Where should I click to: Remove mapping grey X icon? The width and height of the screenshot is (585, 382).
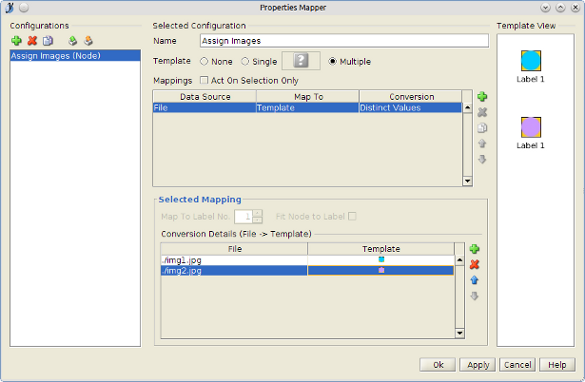click(x=482, y=112)
